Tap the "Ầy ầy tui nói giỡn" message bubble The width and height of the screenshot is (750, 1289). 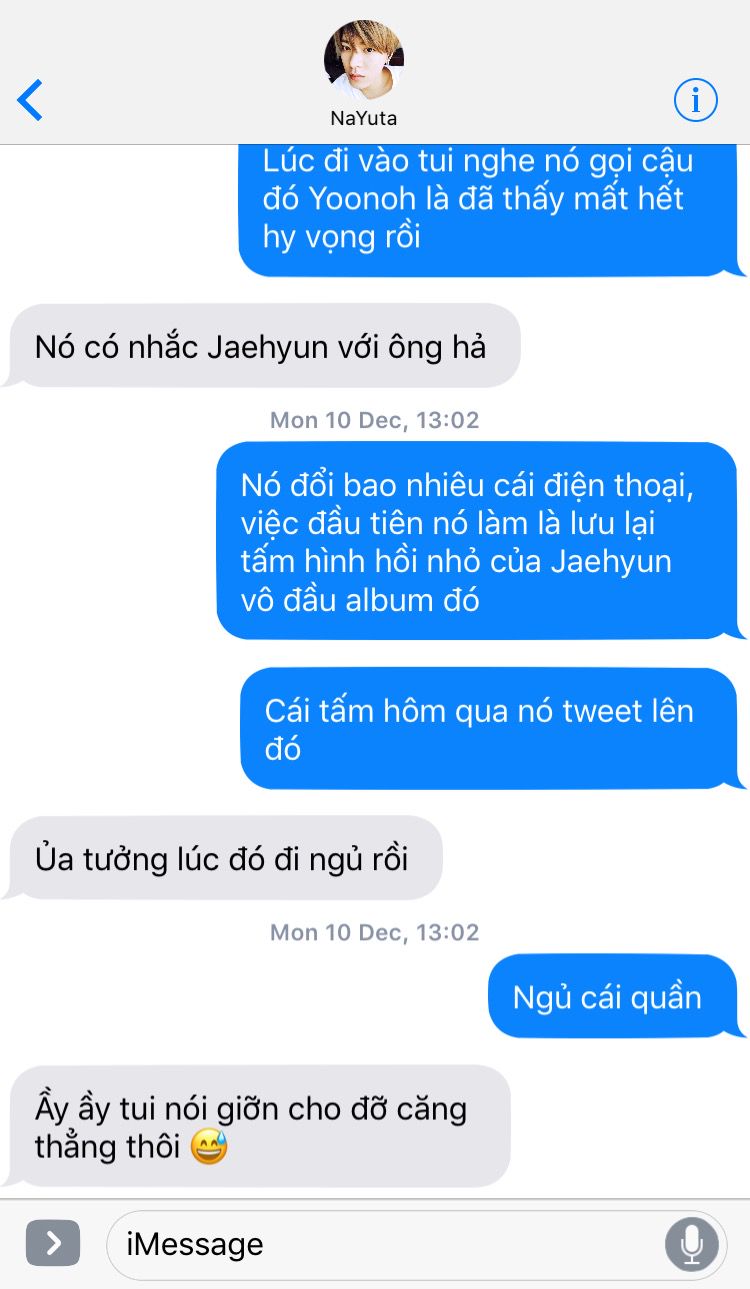258,1126
